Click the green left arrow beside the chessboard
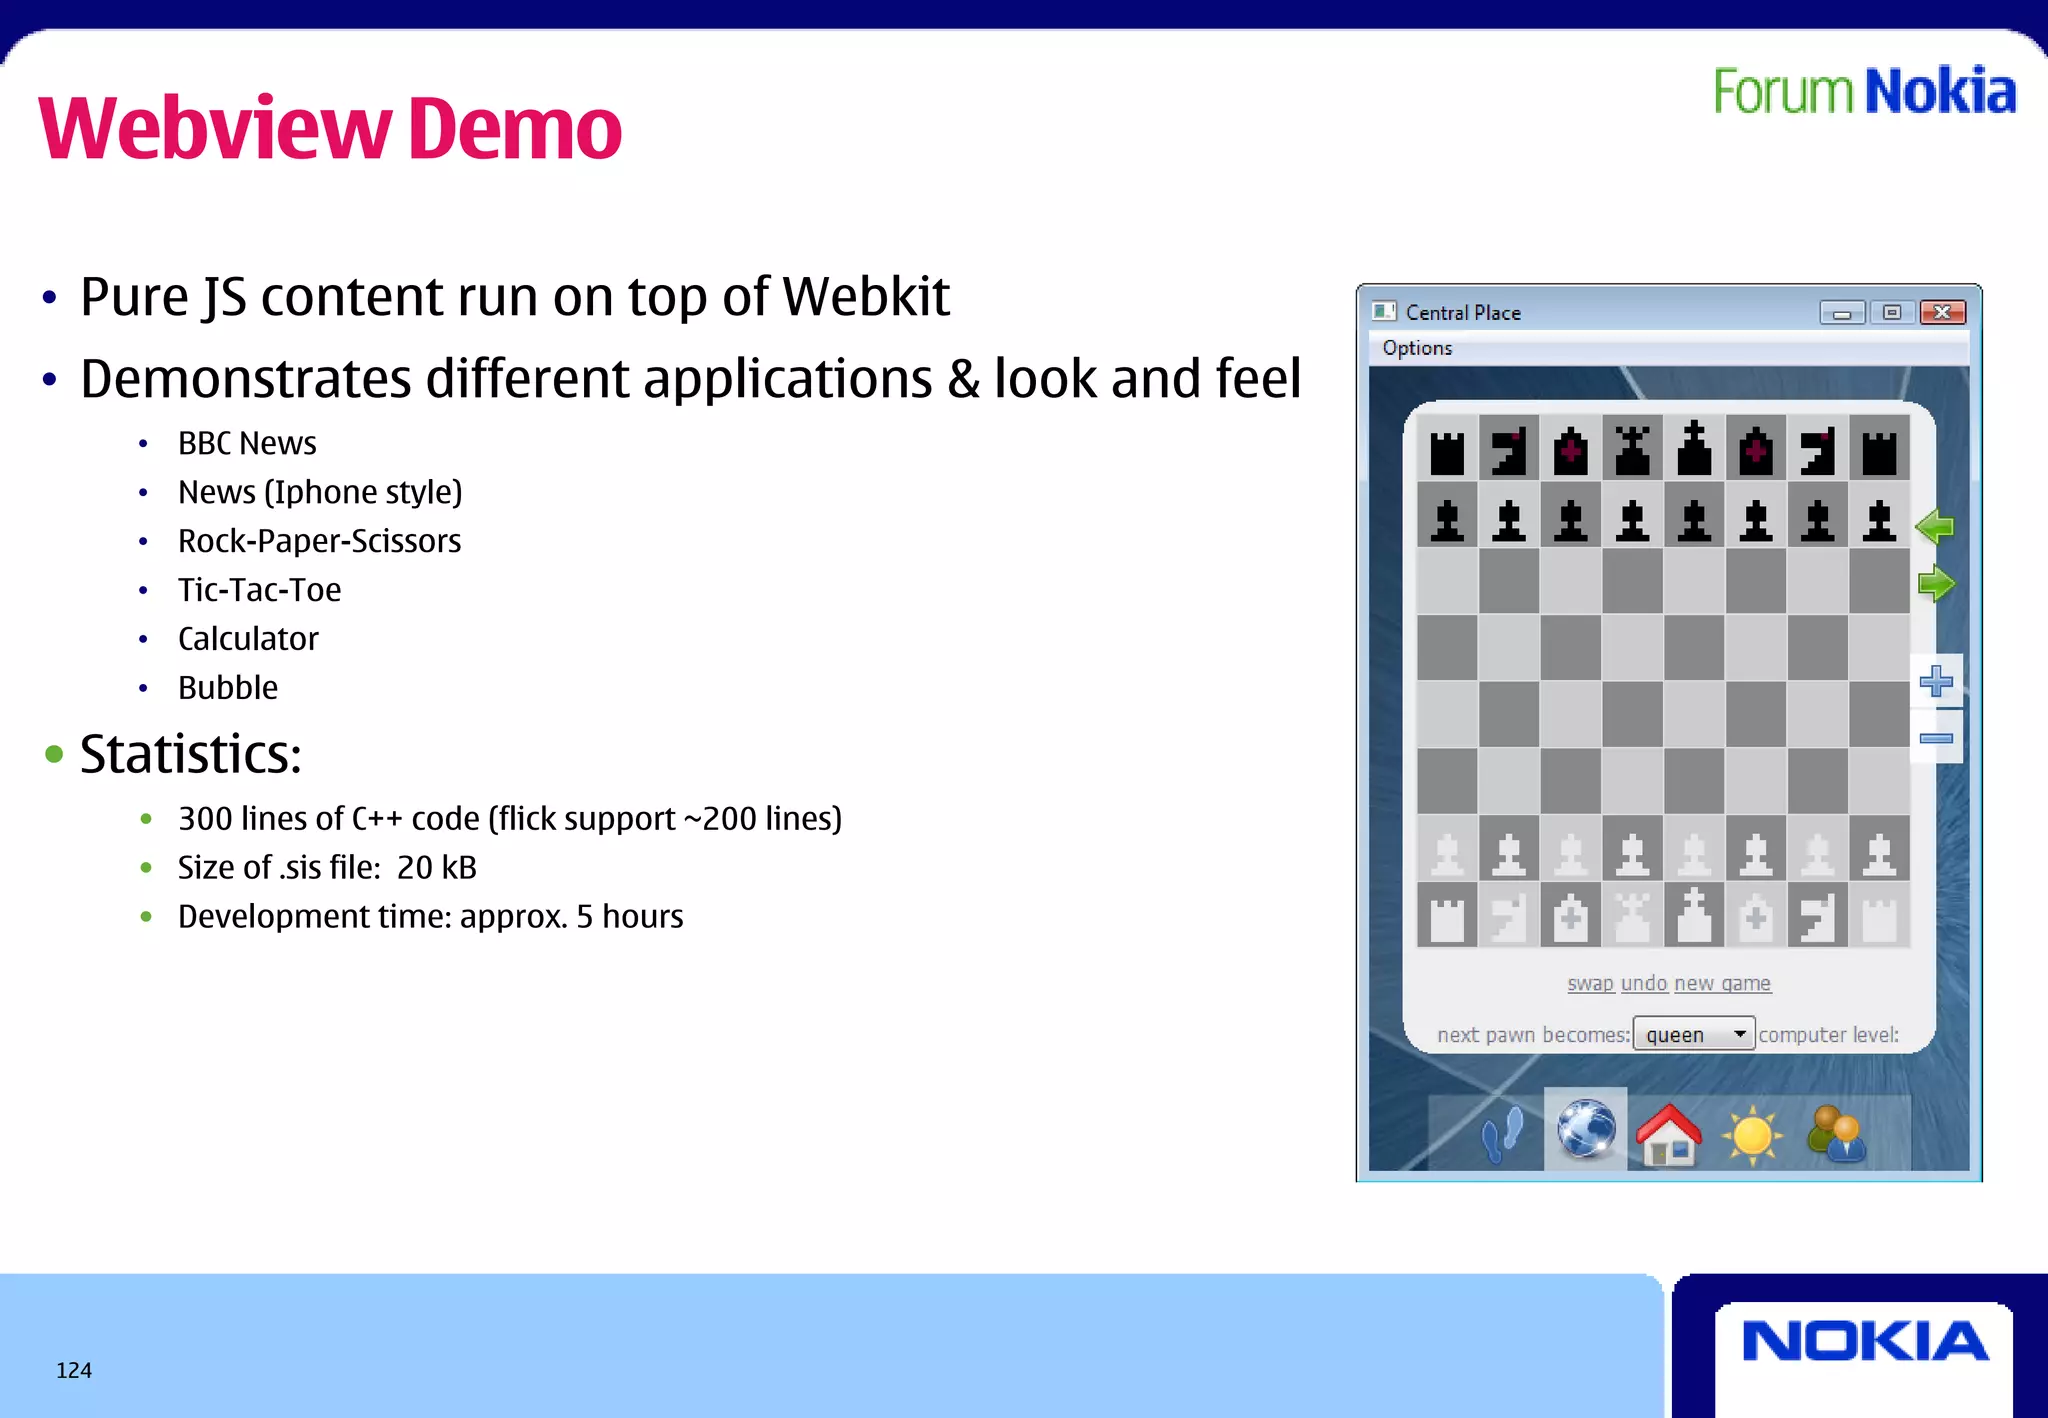 [x=1935, y=526]
